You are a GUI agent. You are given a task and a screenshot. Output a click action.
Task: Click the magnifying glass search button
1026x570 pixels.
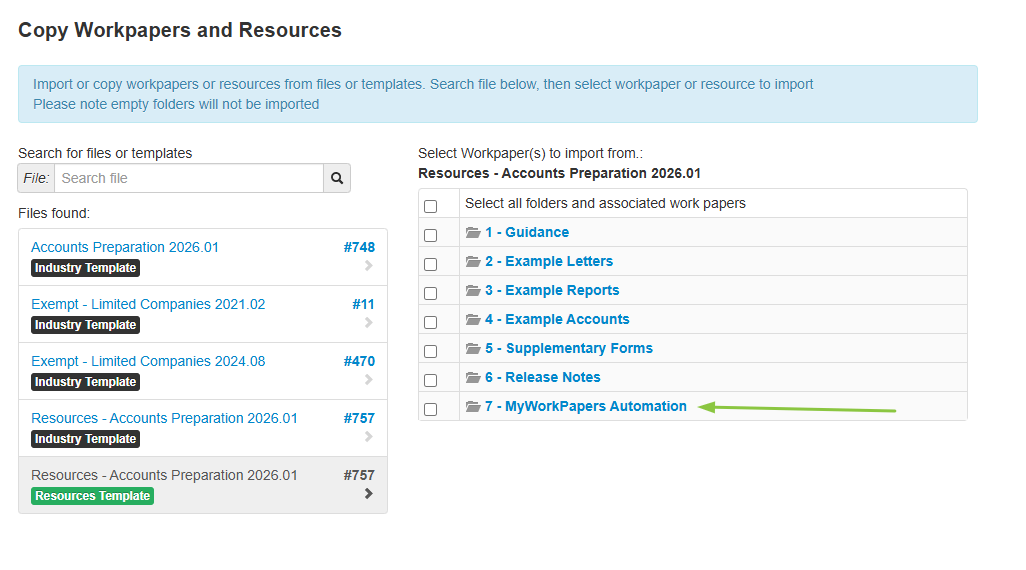tap(337, 178)
